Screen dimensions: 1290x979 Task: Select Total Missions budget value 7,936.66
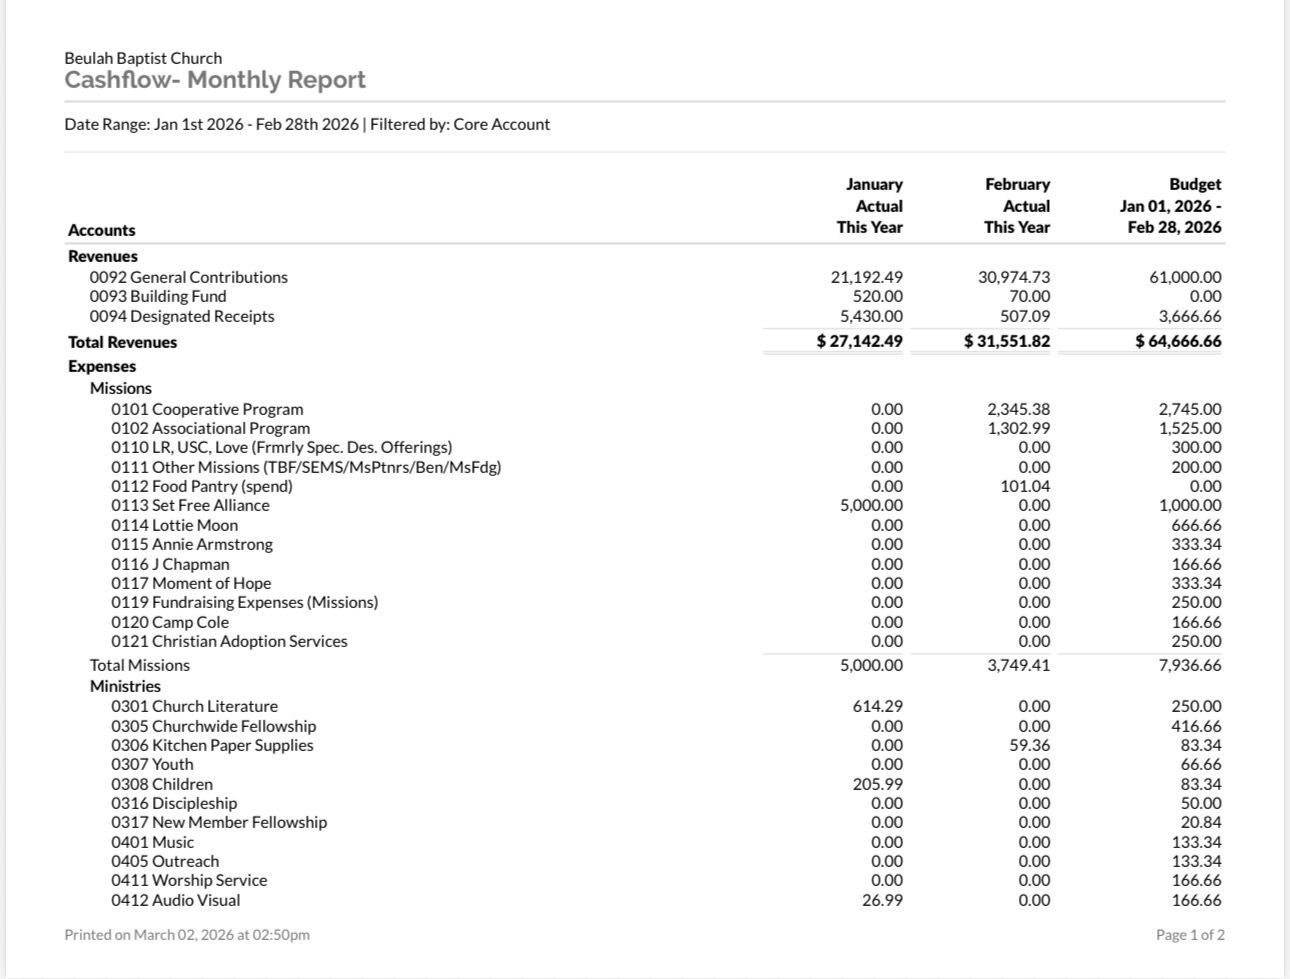(1191, 665)
